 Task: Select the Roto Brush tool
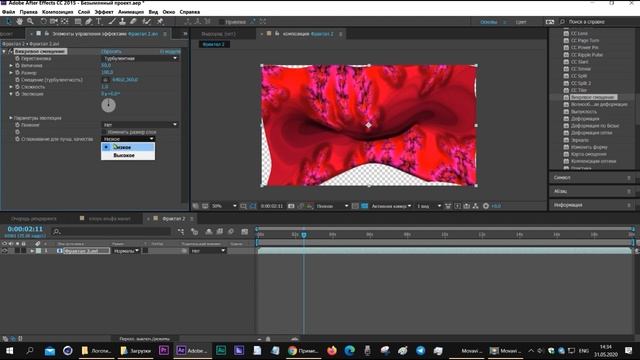147,21
